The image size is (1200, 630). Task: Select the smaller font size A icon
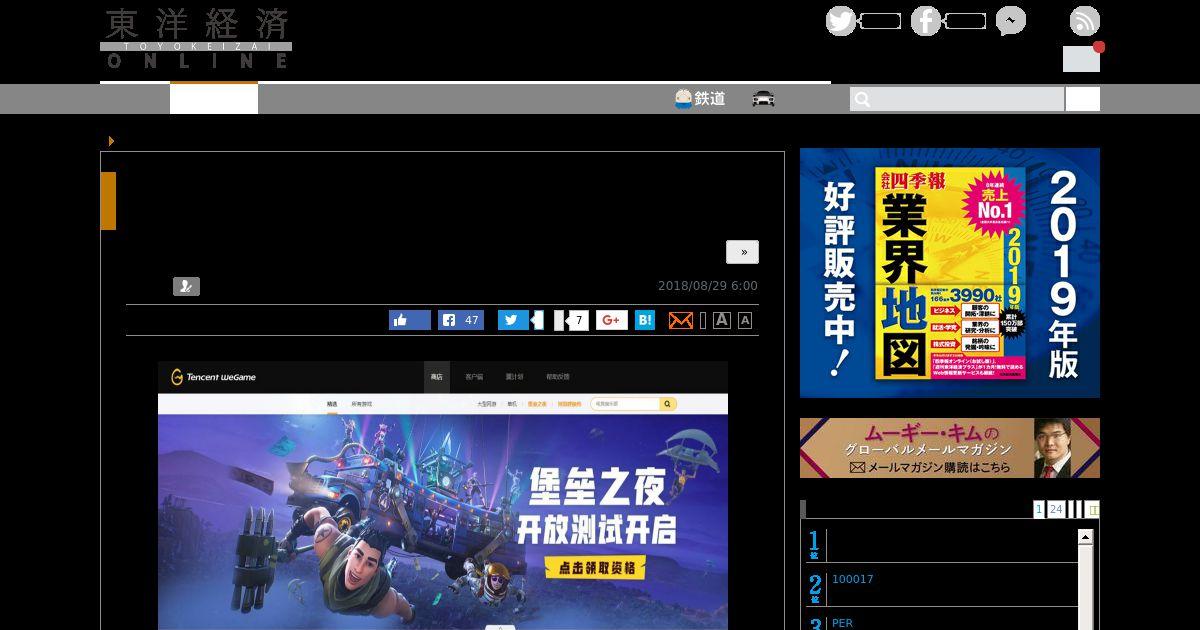(744, 320)
